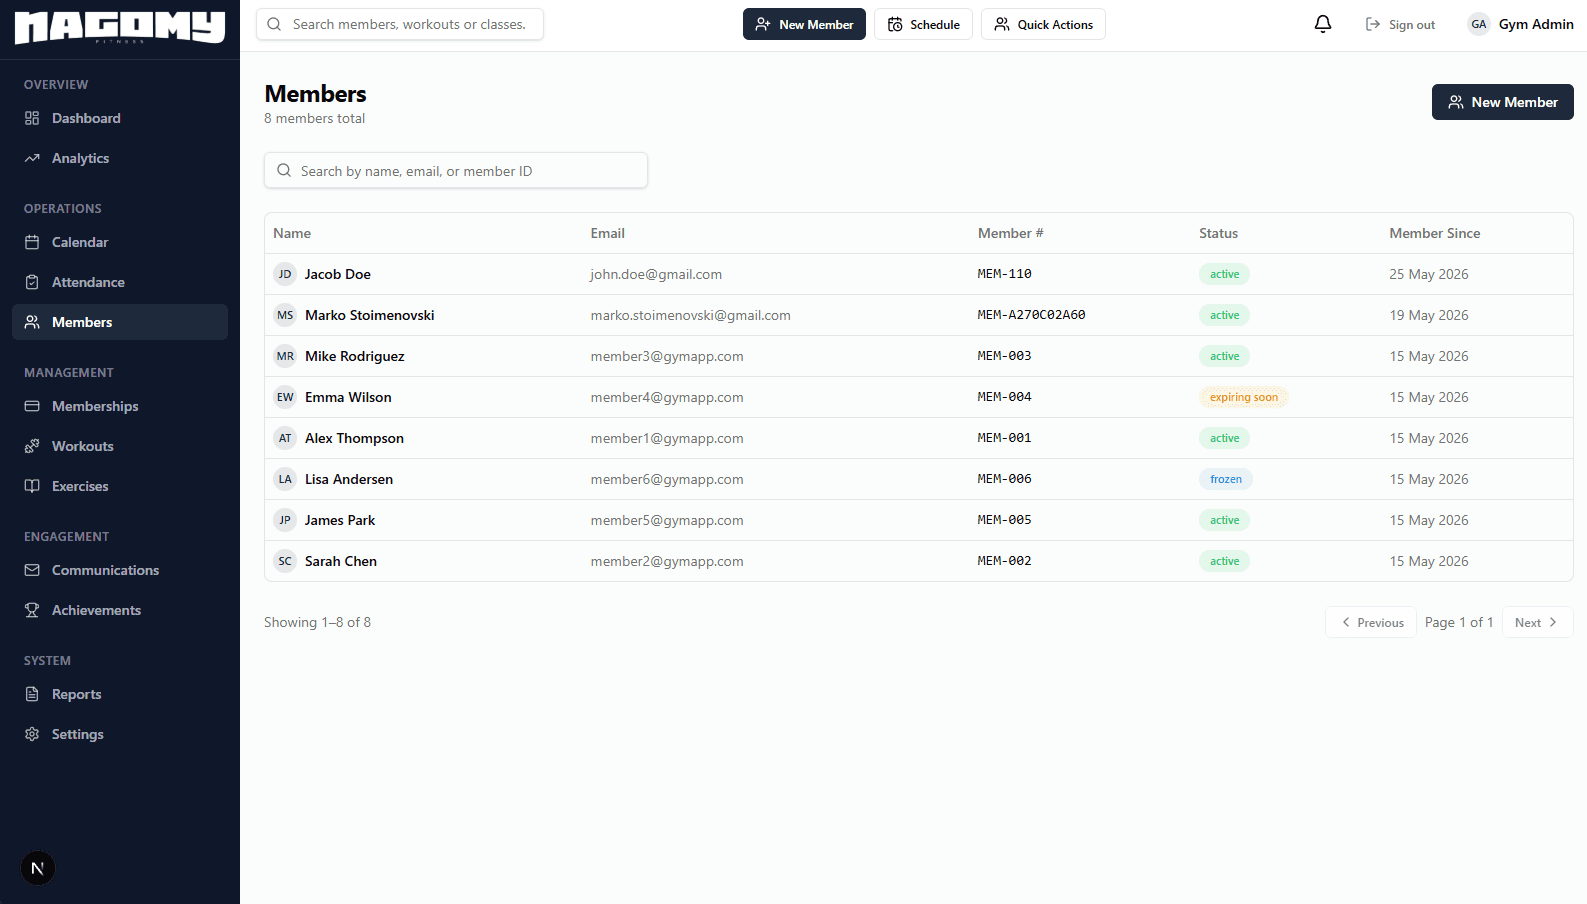Click the N badge at sidebar bottom

click(38, 868)
